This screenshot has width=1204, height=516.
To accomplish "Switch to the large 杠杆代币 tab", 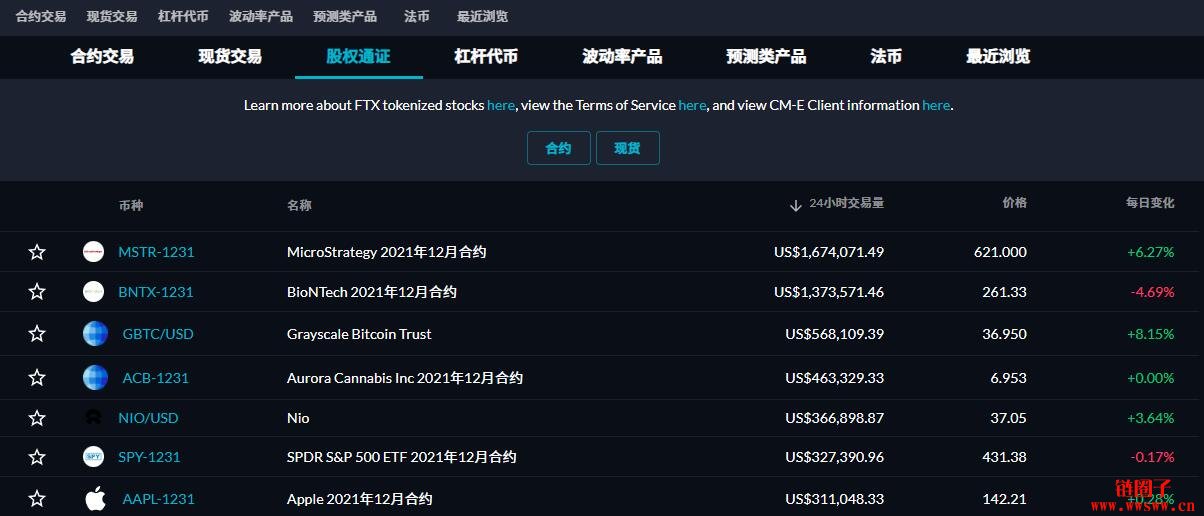I will [486, 57].
